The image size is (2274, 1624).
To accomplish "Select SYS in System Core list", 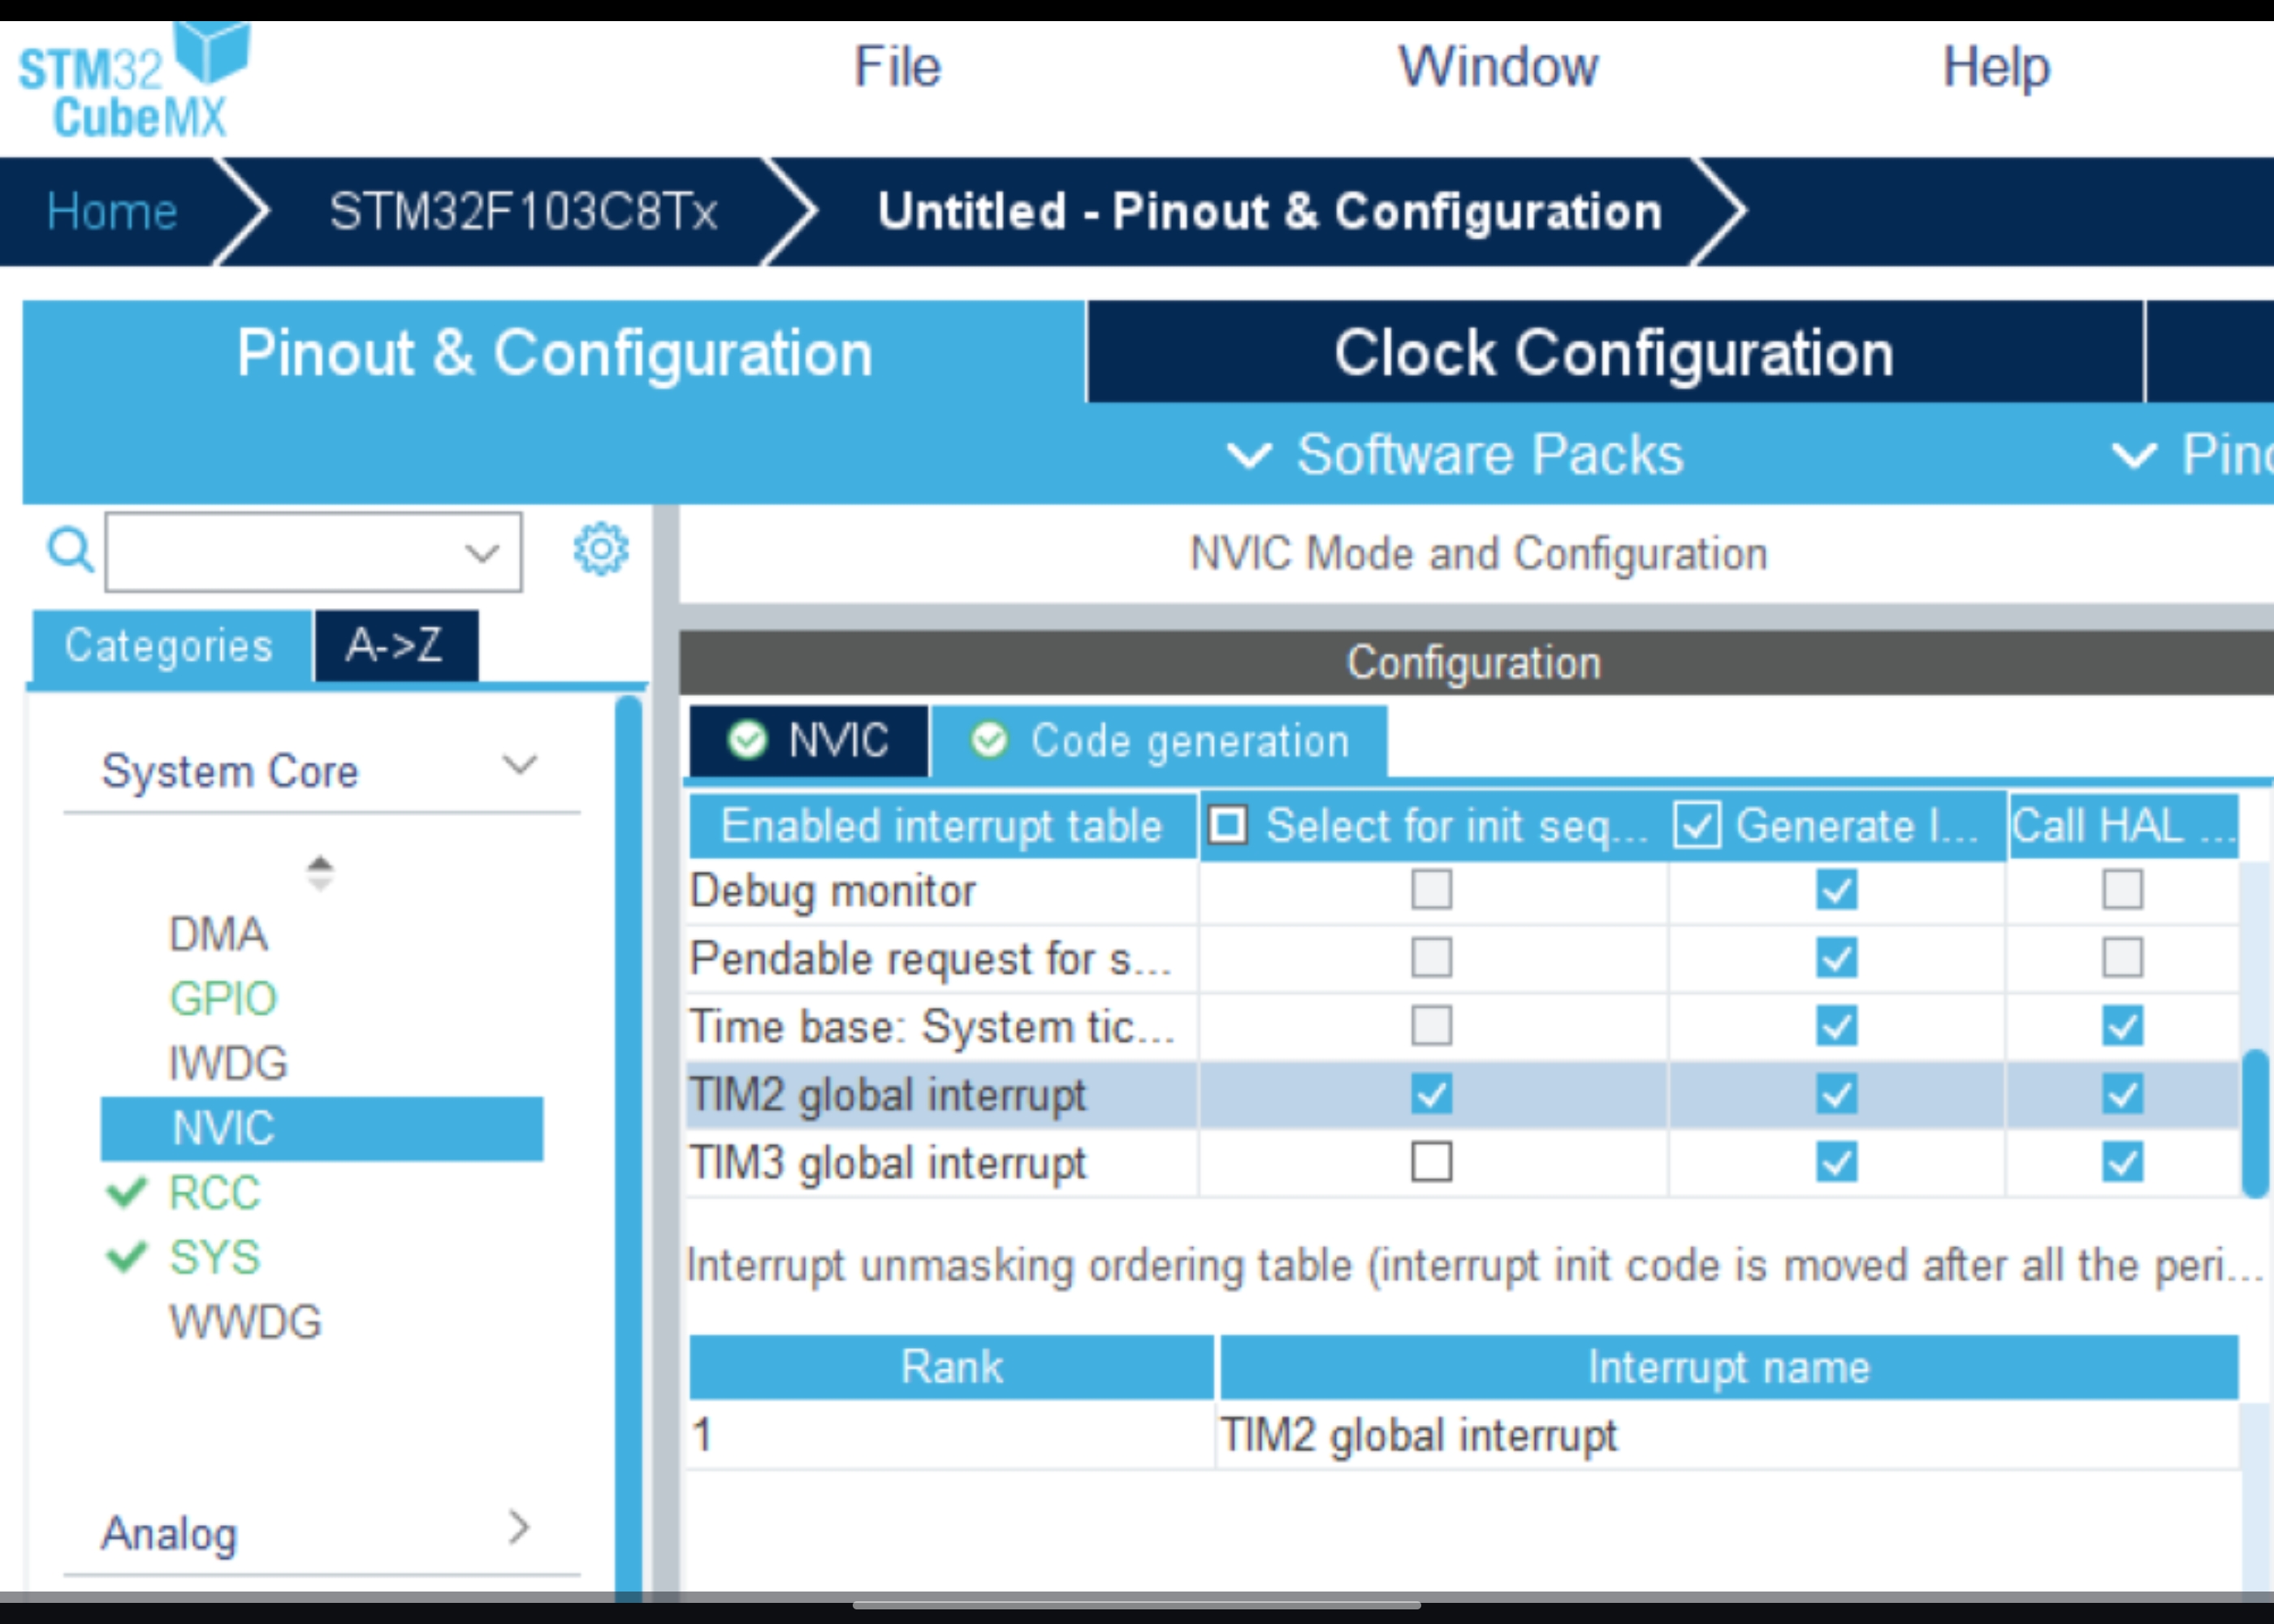I will click(215, 1258).
